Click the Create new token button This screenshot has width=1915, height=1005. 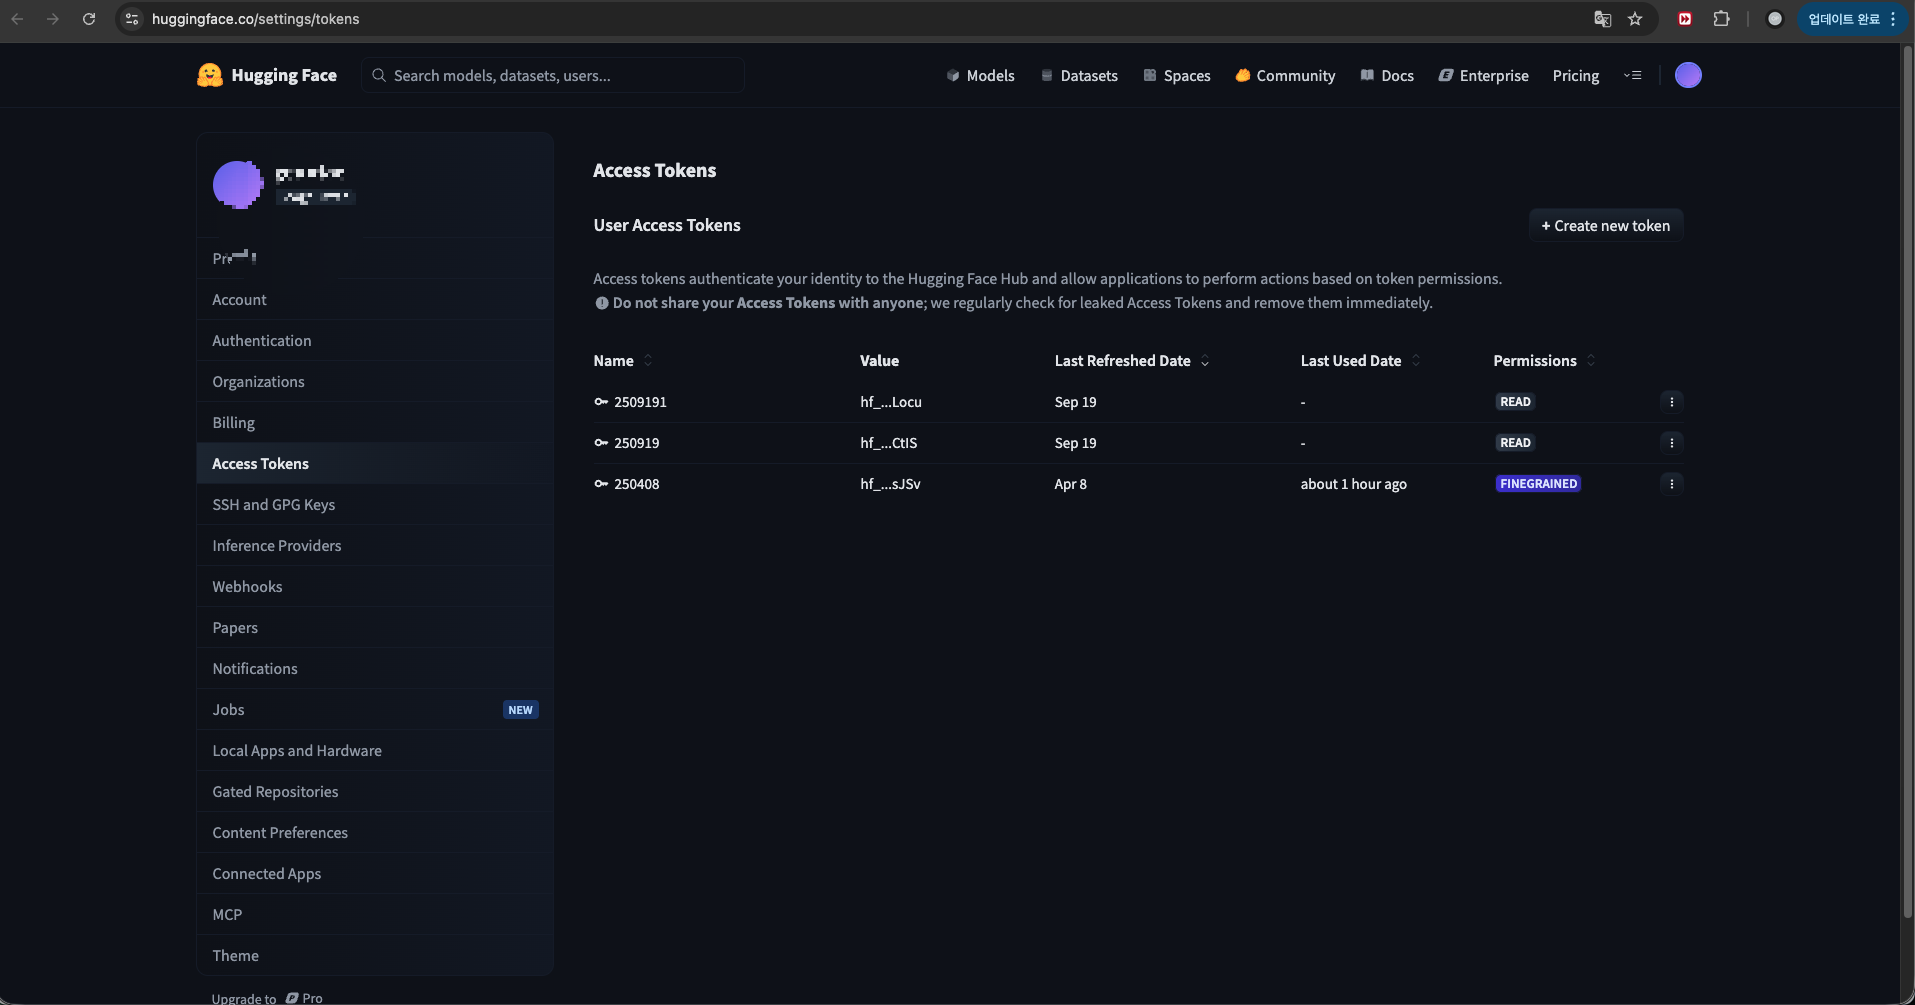(x=1606, y=225)
